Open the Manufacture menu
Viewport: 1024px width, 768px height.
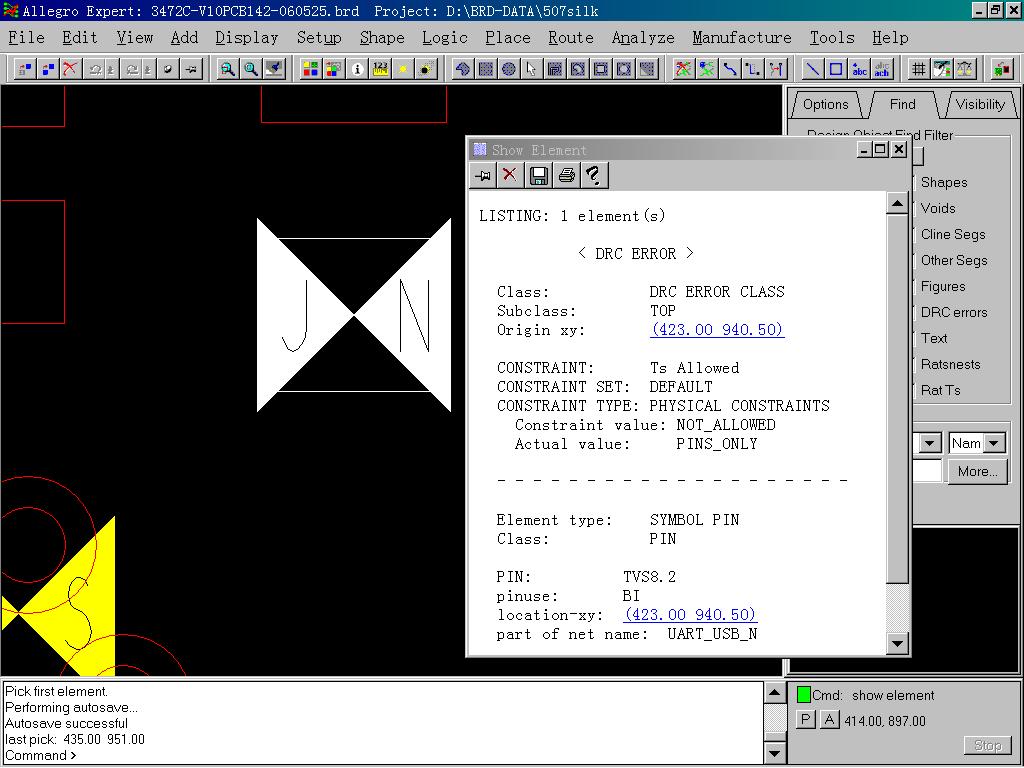[x=742, y=38]
